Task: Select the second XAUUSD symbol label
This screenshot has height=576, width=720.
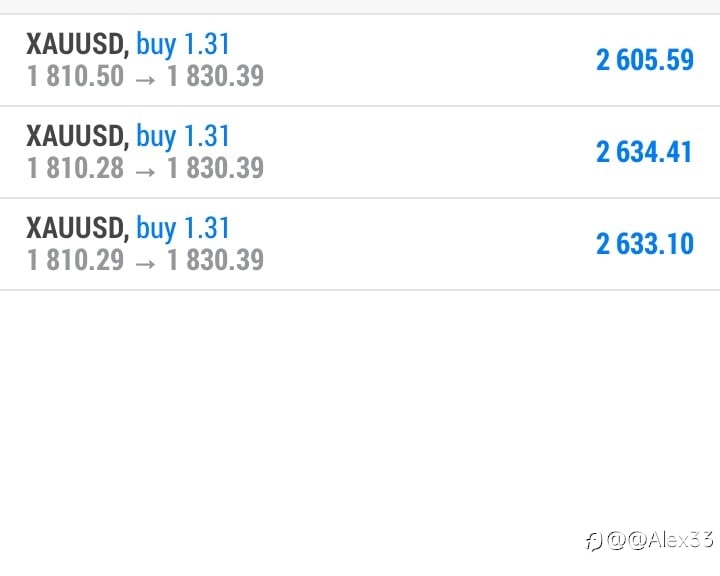Action: click(x=78, y=136)
